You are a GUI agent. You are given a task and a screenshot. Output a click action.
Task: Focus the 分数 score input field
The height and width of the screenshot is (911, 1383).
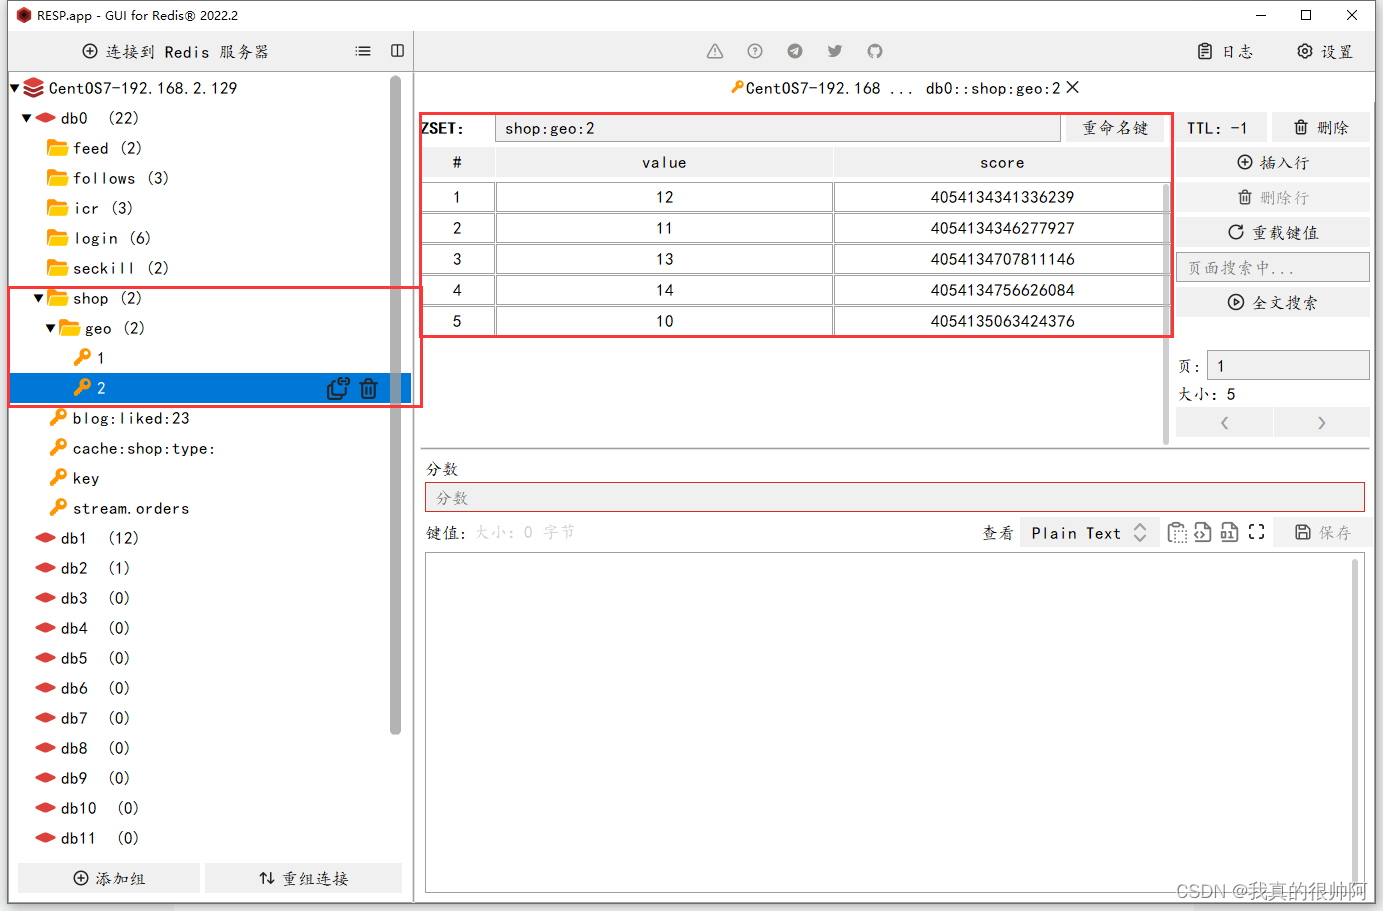(895, 498)
